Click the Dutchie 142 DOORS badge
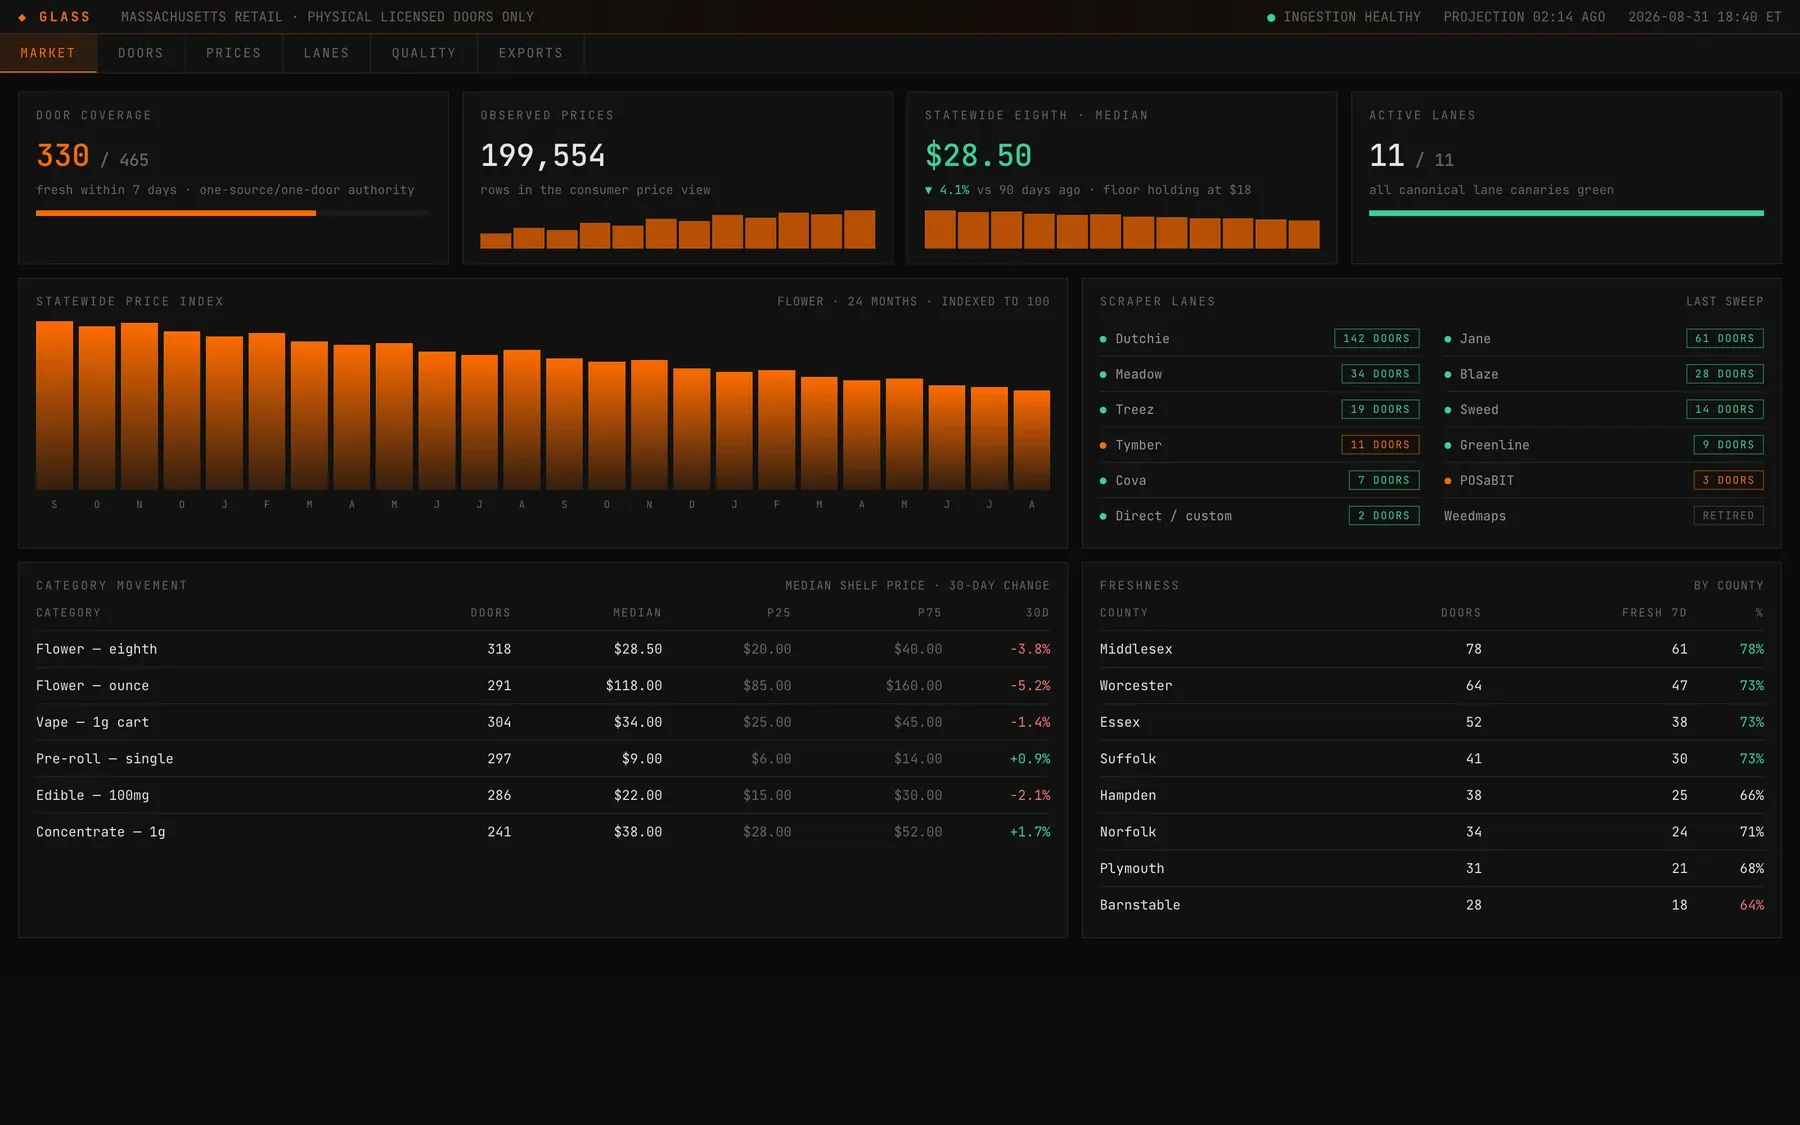The width and height of the screenshot is (1800, 1125). click(x=1377, y=338)
